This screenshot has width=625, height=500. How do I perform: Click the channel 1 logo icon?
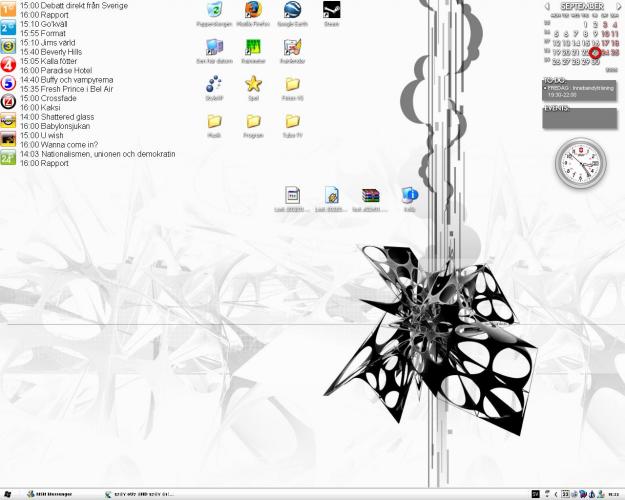coord(8,9)
